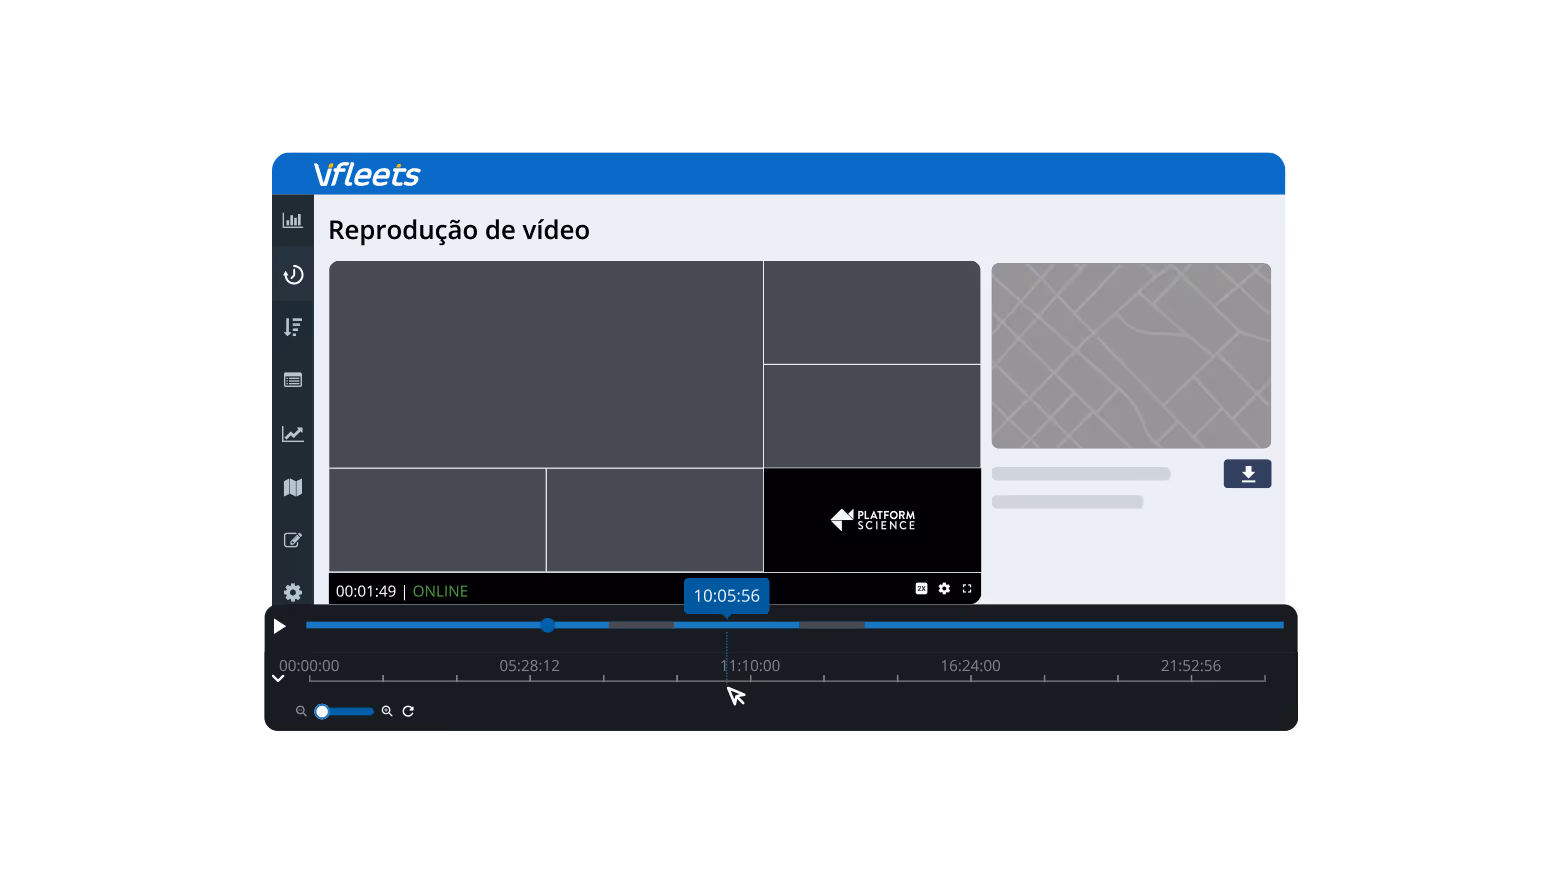Enter fullscreen video mode
Screen dimensions: 1560x878
click(967, 589)
